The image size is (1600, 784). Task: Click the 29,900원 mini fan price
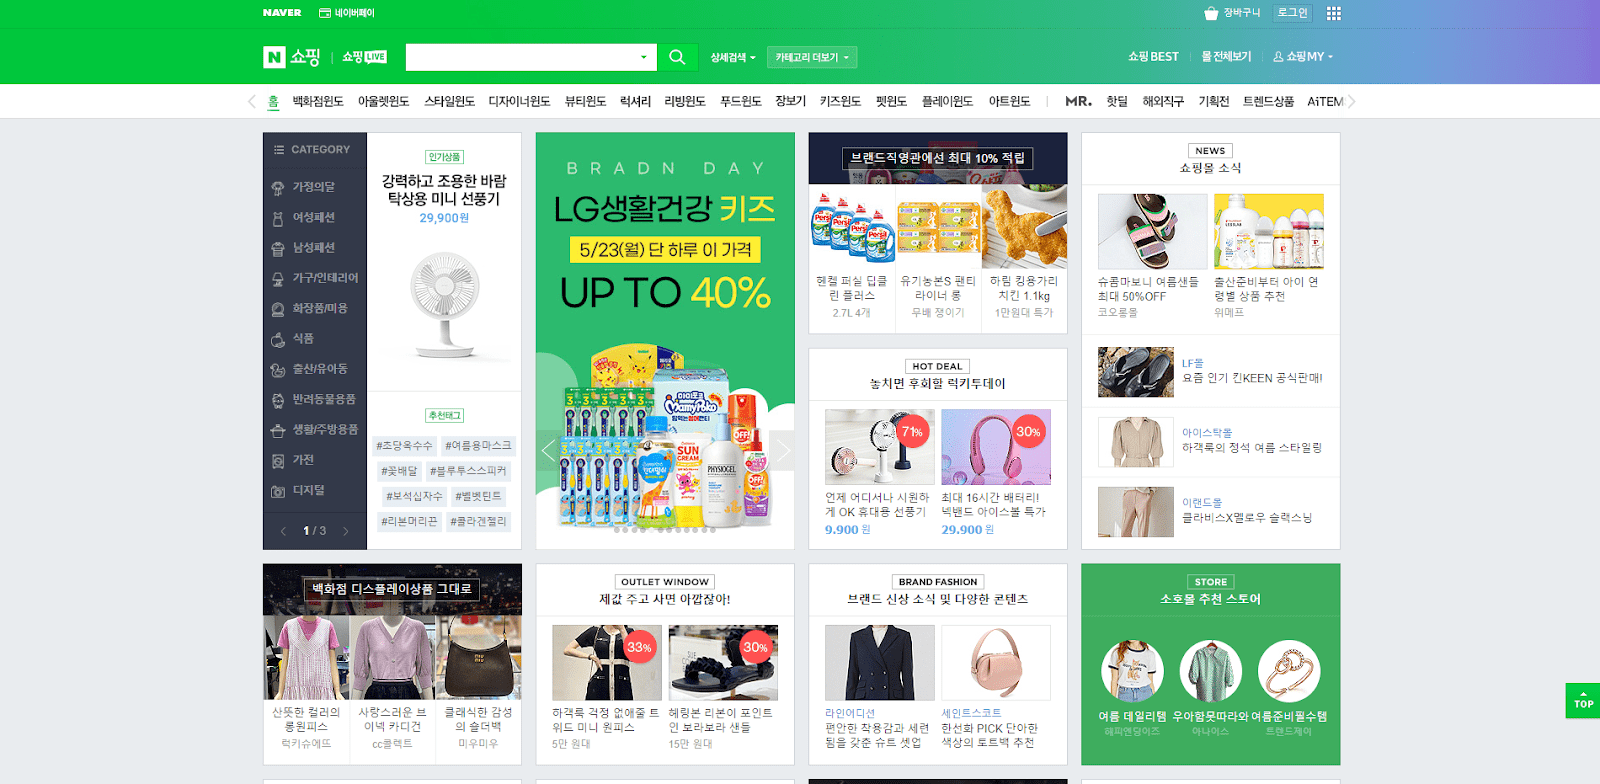pos(444,218)
